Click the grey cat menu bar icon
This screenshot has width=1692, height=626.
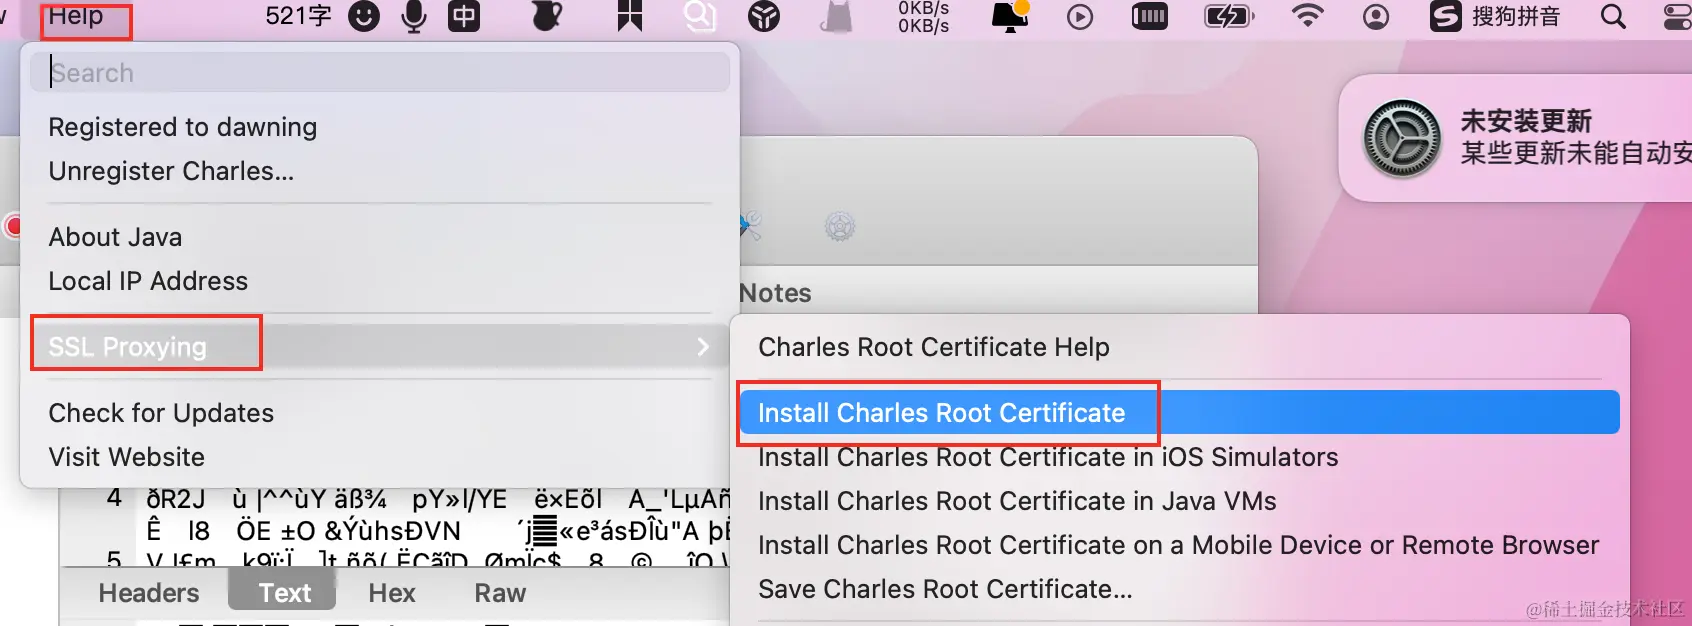point(836,16)
